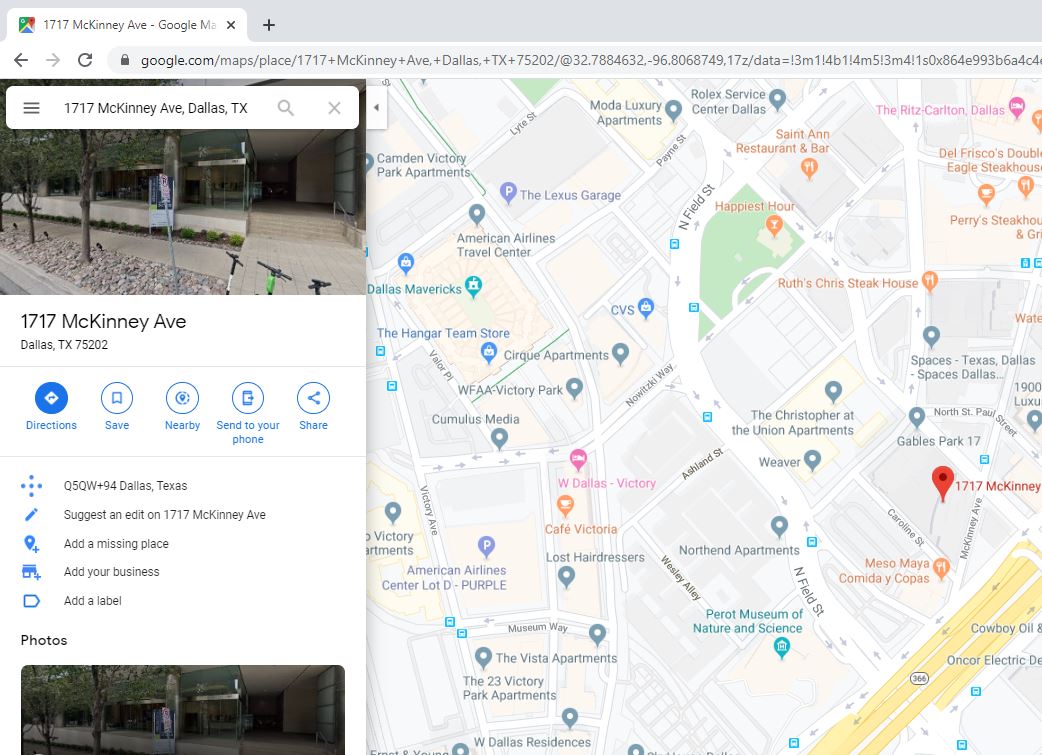Select the Weaver pin
The width and height of the screenshot is (1042, 755).
tap(812, 460)
